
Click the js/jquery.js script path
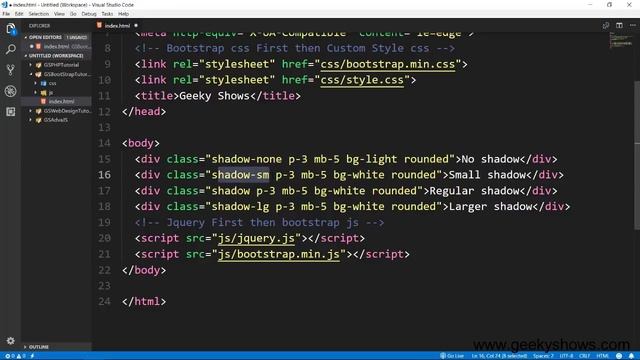click(x=256, y=238)
